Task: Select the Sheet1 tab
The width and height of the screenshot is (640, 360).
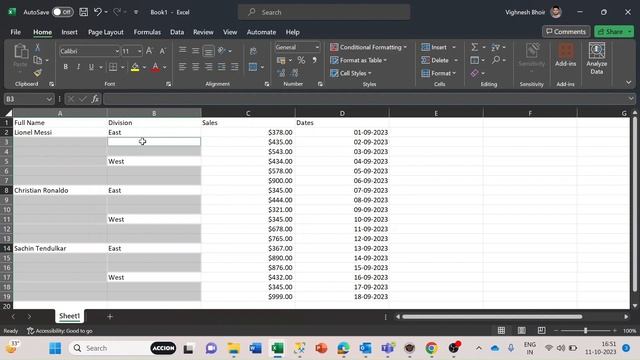Action: [69, 316]
